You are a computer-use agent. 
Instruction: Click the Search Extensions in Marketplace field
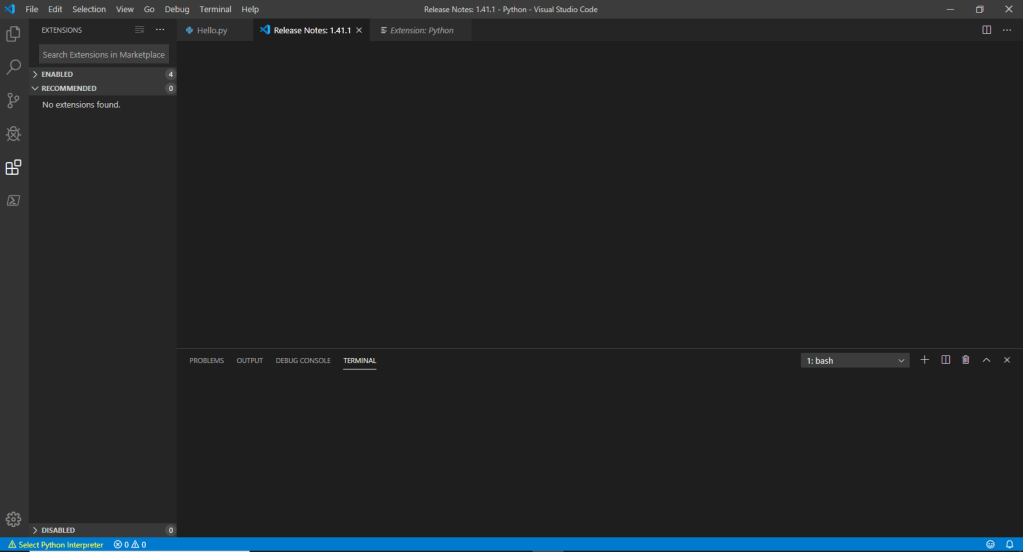pos(103,55)
